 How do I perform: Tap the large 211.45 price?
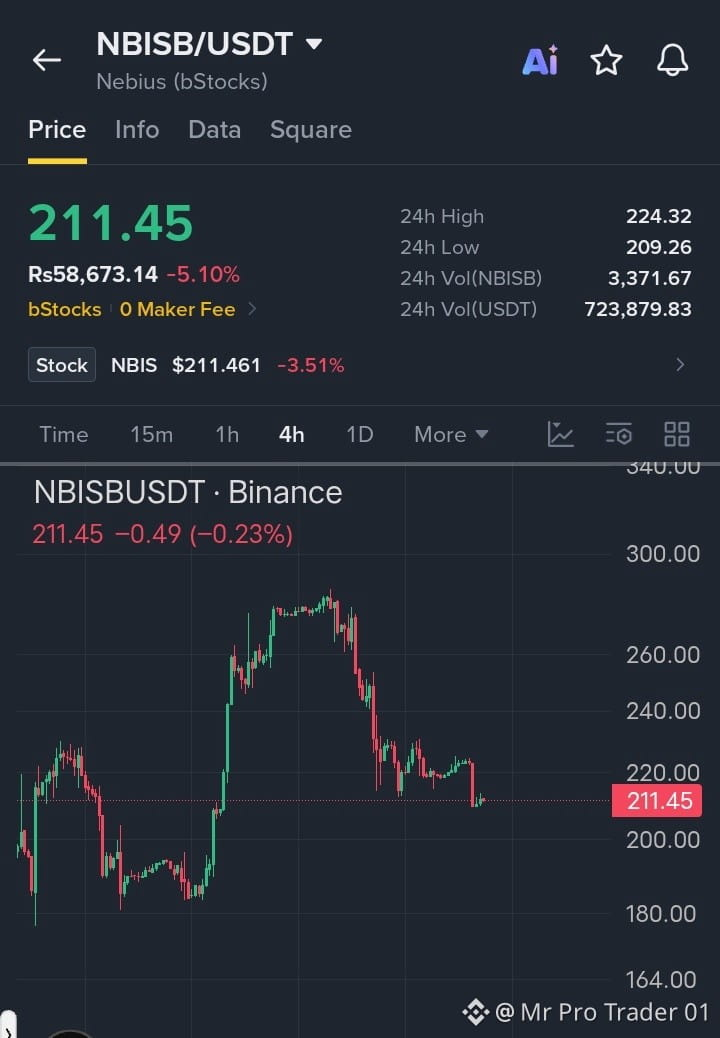point(111,222)
